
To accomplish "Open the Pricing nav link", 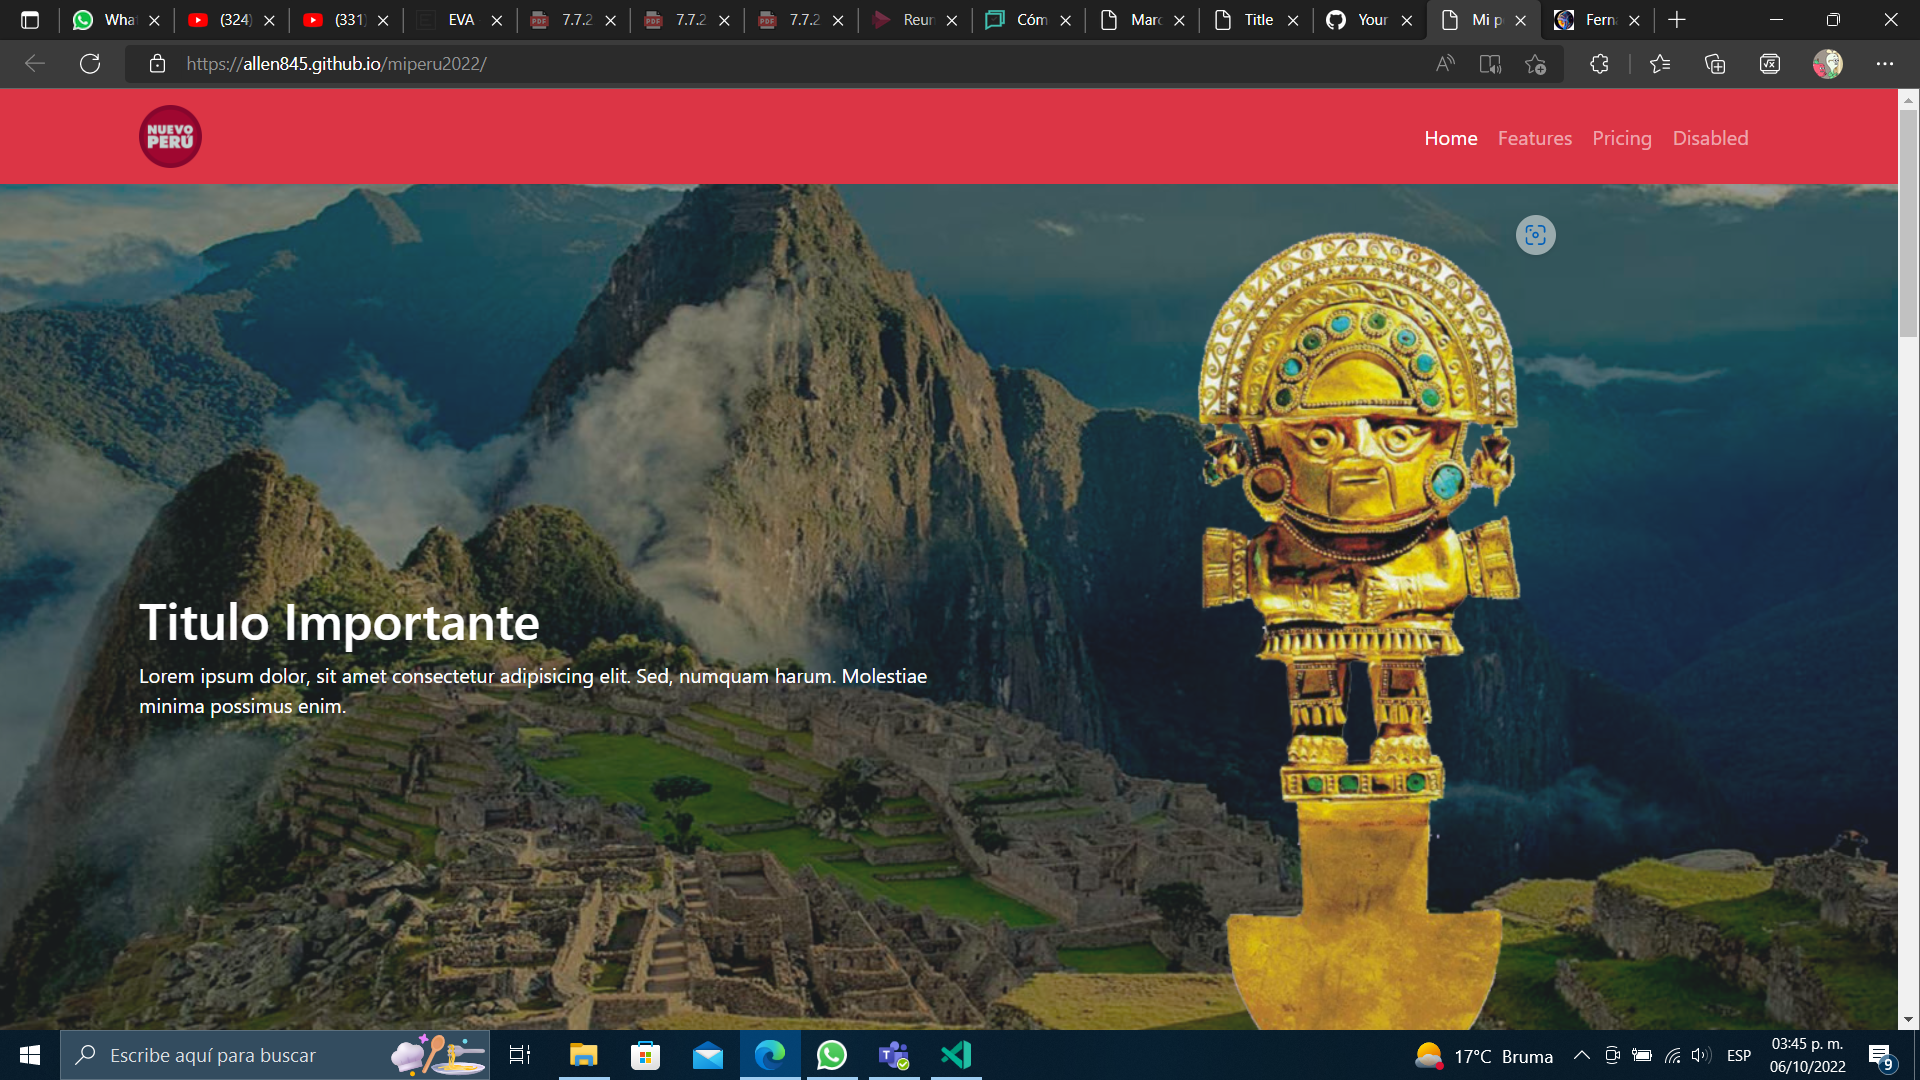I will (x=1621, y=138).
